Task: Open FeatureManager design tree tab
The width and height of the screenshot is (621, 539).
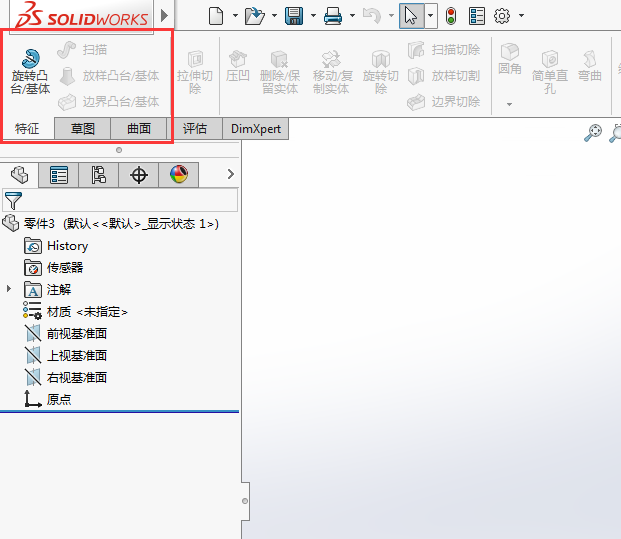Action: click(19, 175)
